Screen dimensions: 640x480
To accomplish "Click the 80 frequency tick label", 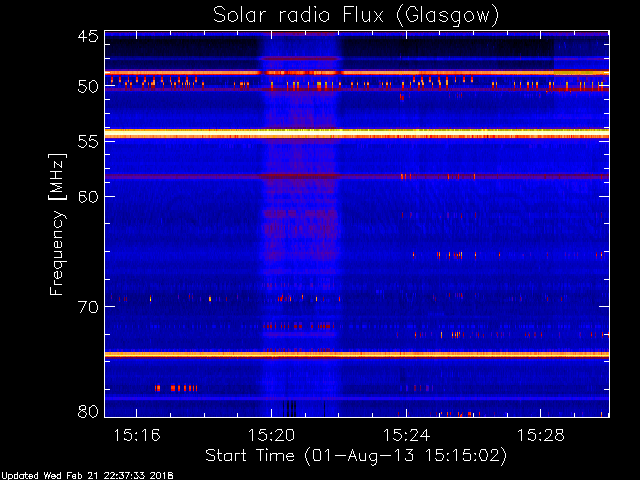I will [x=88, y=411].
